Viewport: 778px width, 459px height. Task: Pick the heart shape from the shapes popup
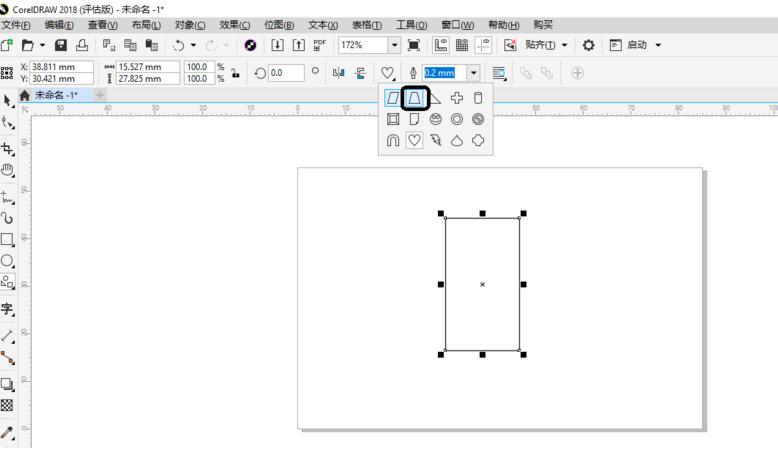coord(414,140)
